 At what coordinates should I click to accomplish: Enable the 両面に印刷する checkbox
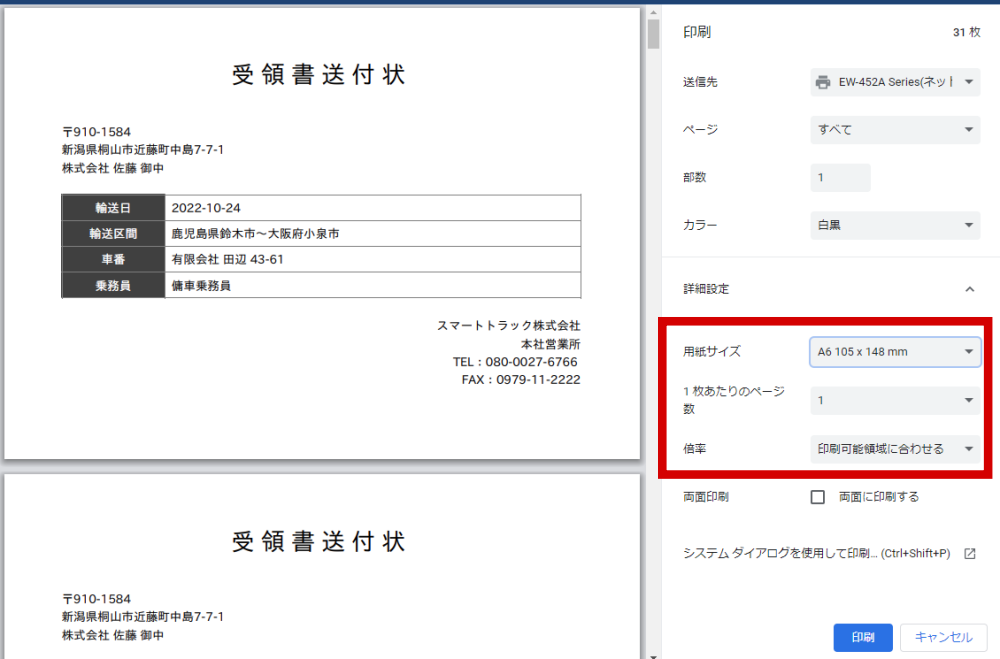pyautogui.click(x=818, y=497)
